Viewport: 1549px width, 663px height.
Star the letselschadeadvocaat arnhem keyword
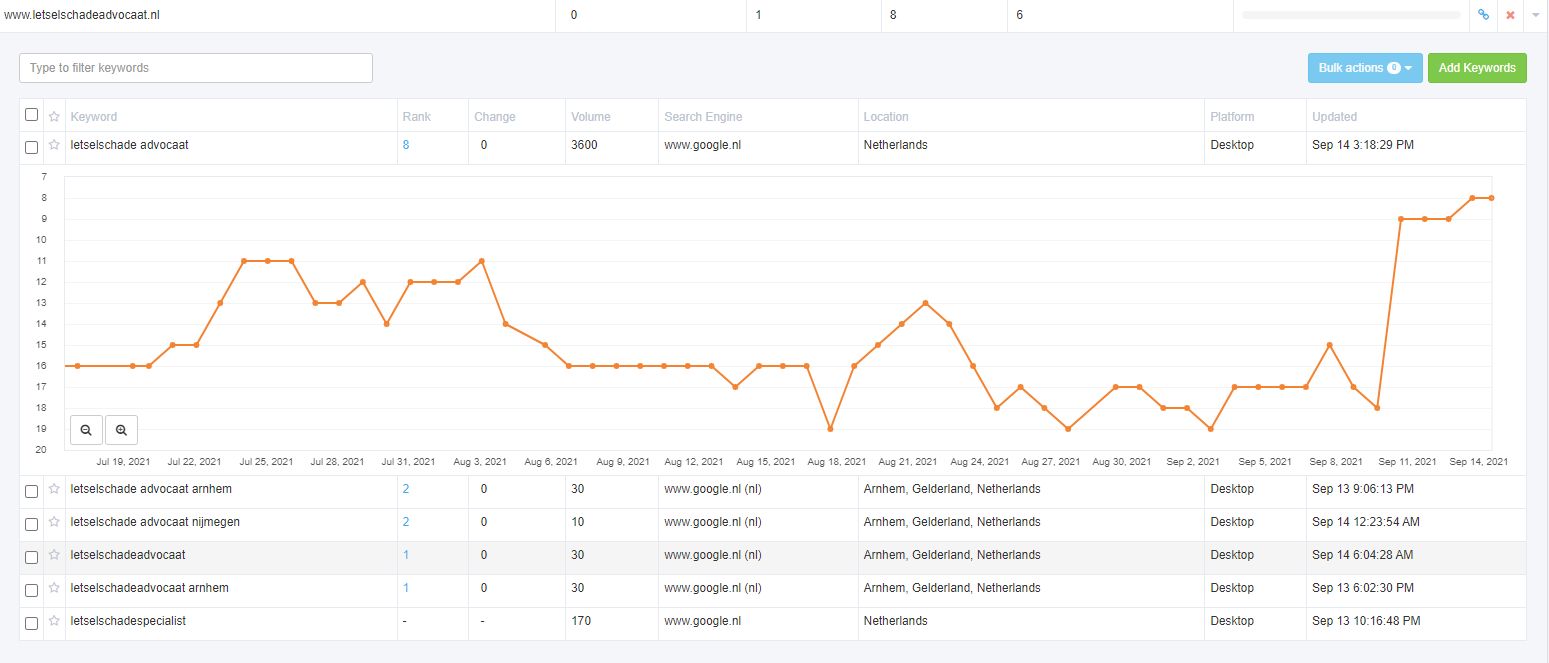54,588
